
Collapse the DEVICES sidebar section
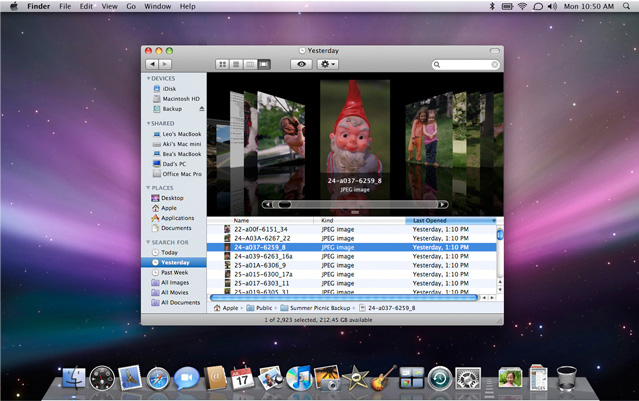(148, 78)
